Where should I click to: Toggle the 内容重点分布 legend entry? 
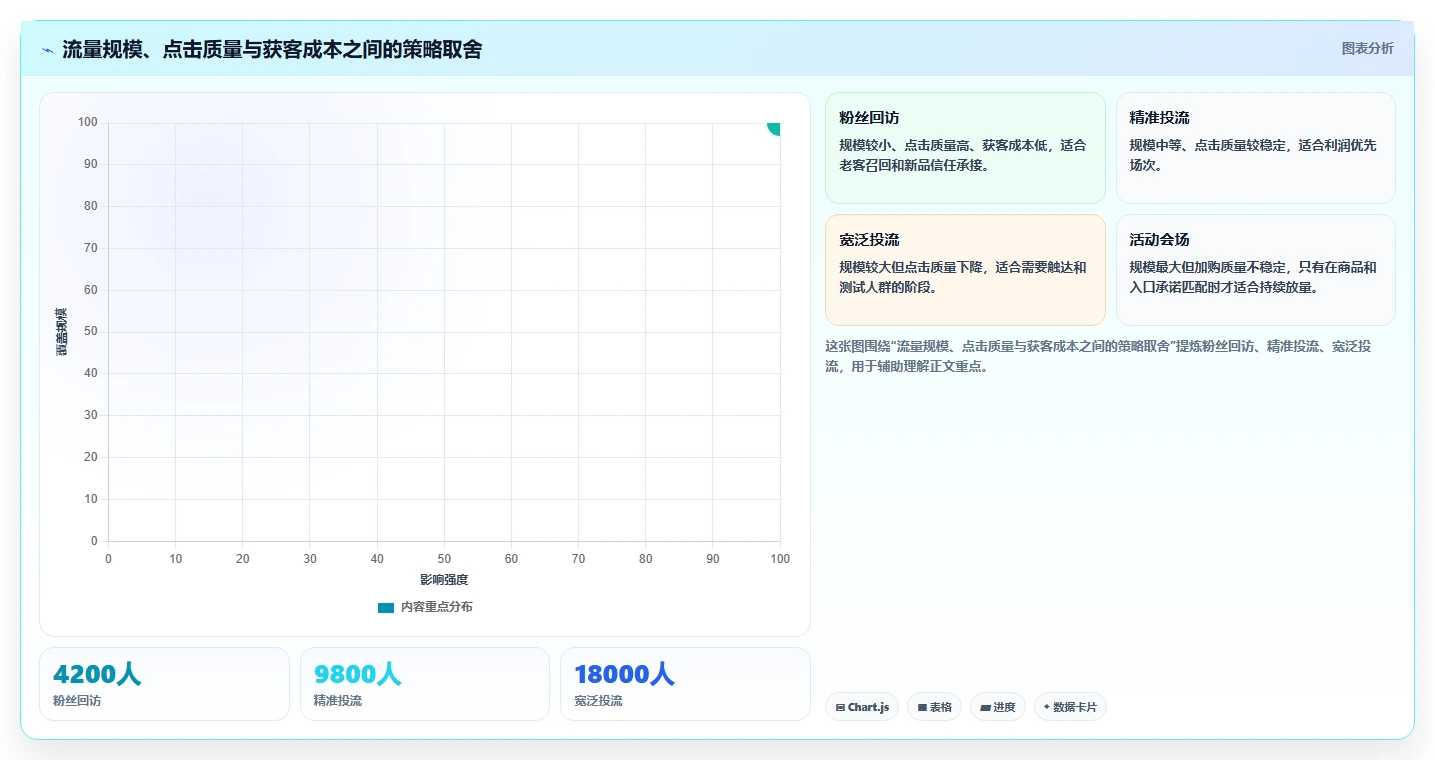pos(425,607)
